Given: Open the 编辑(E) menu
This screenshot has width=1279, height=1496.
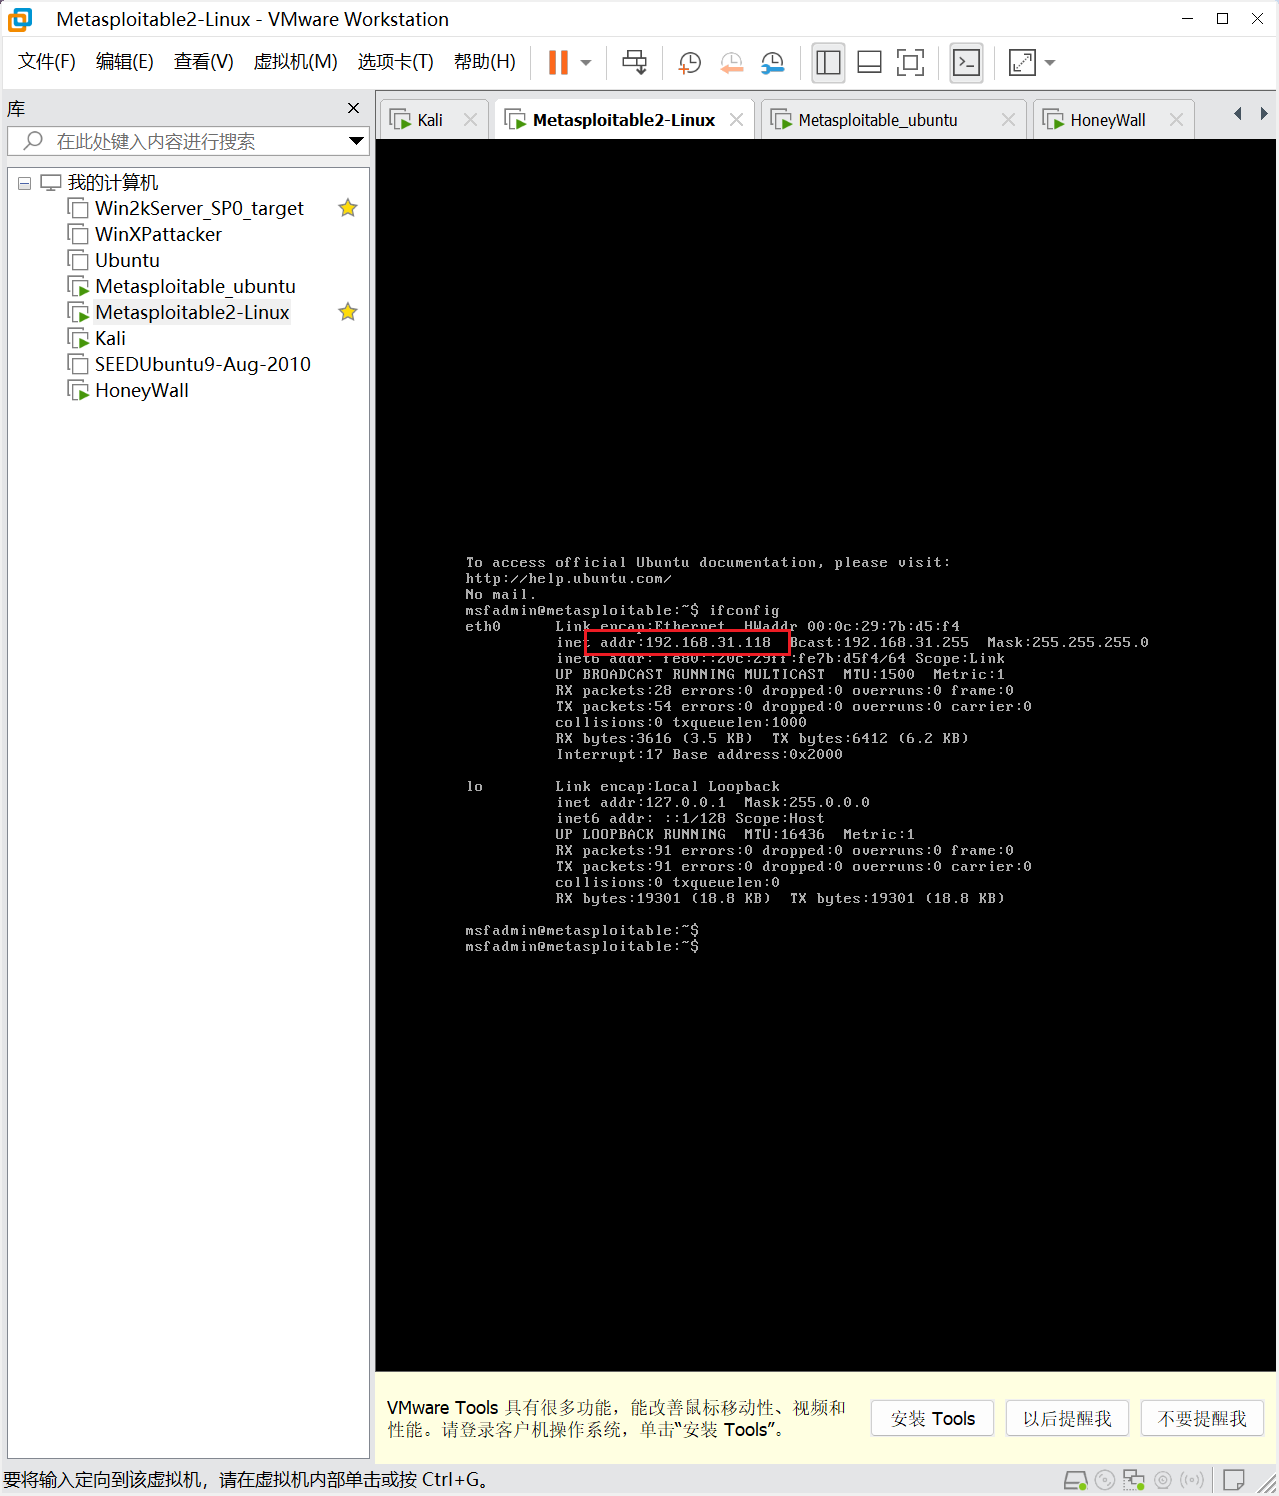Looking at the screenshot, I should (x=125, y=62).
